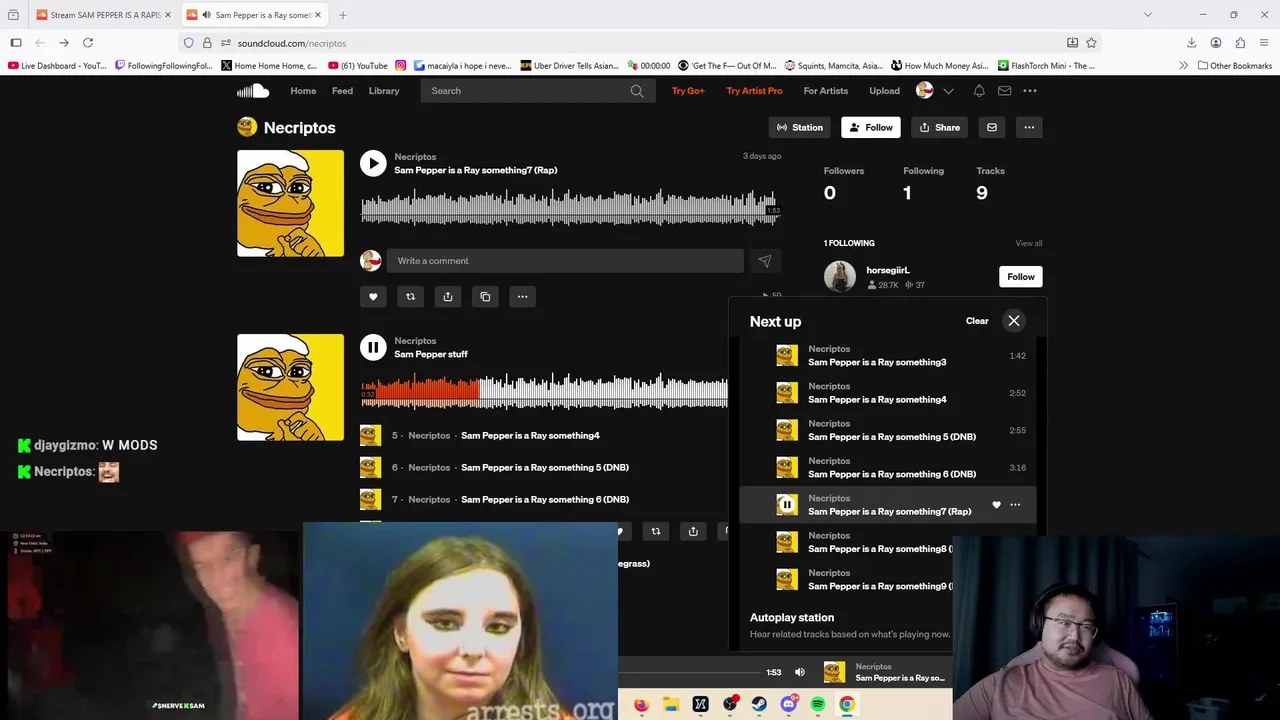Open the browser tab list dropdown
Viewport: 1280px width, 720px height.
[1147, 15]
